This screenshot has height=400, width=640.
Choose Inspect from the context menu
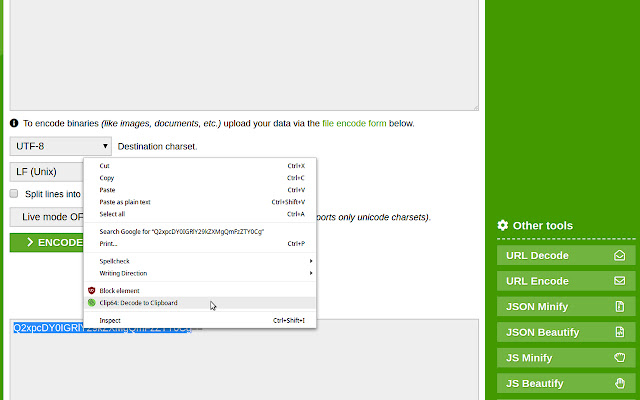[x=200, y=320]
